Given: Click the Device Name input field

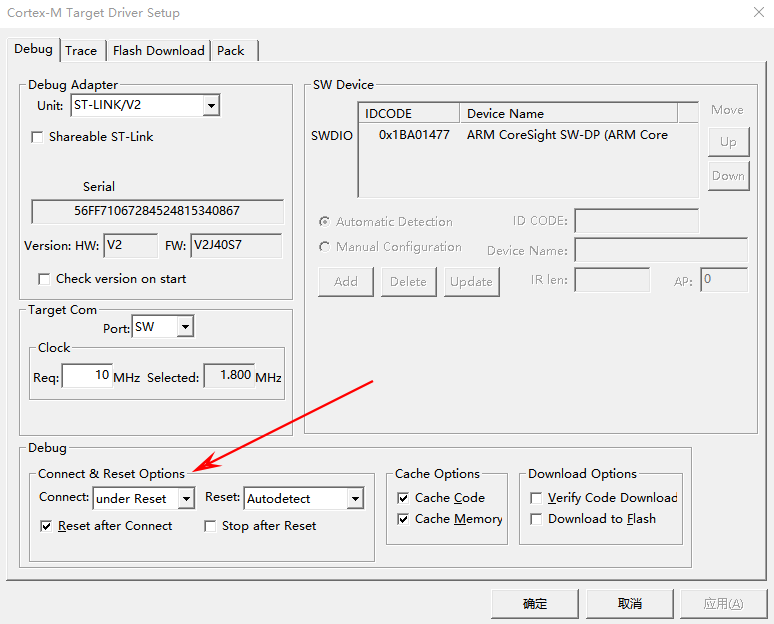Looking at the screenshot, I should tap(661, 250).
